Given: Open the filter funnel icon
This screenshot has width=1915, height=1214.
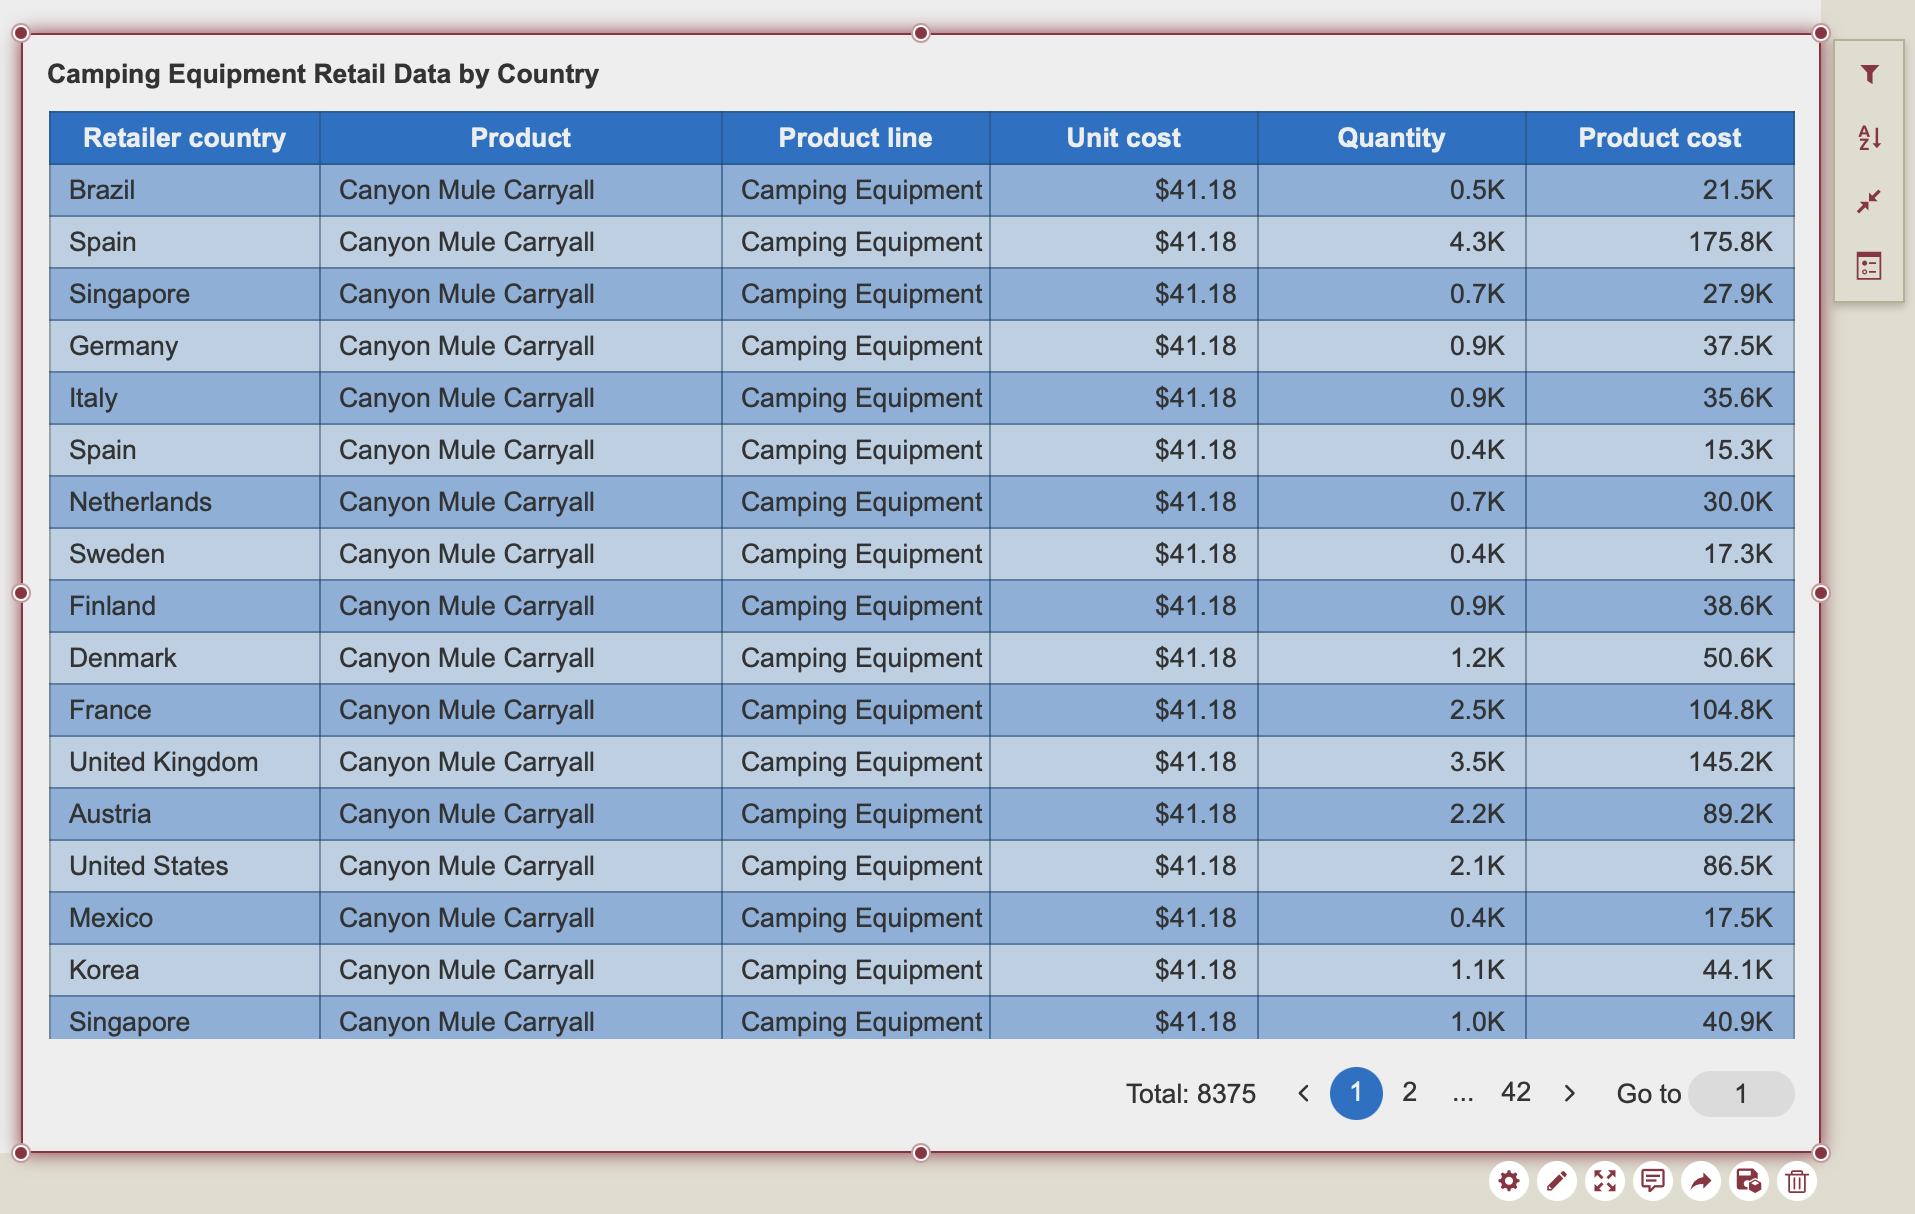Looking at the screenshot, I should (1869, 74).
